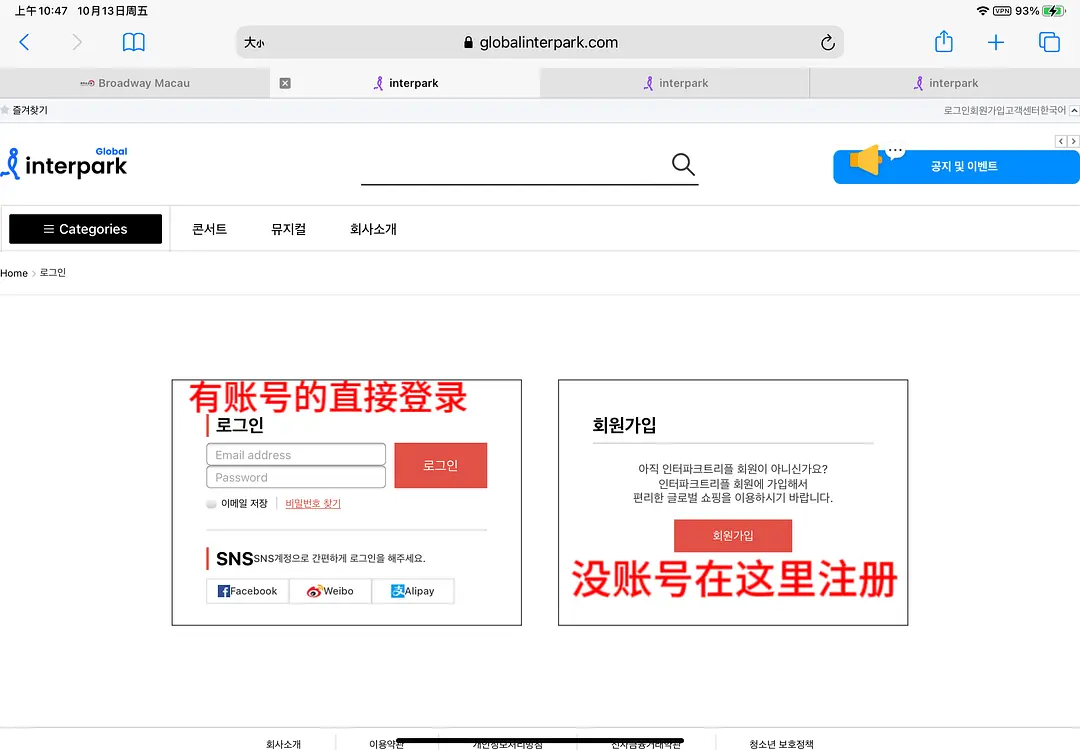Show next banner with right chevron

pyautogui.click(x=1073, y=141)
